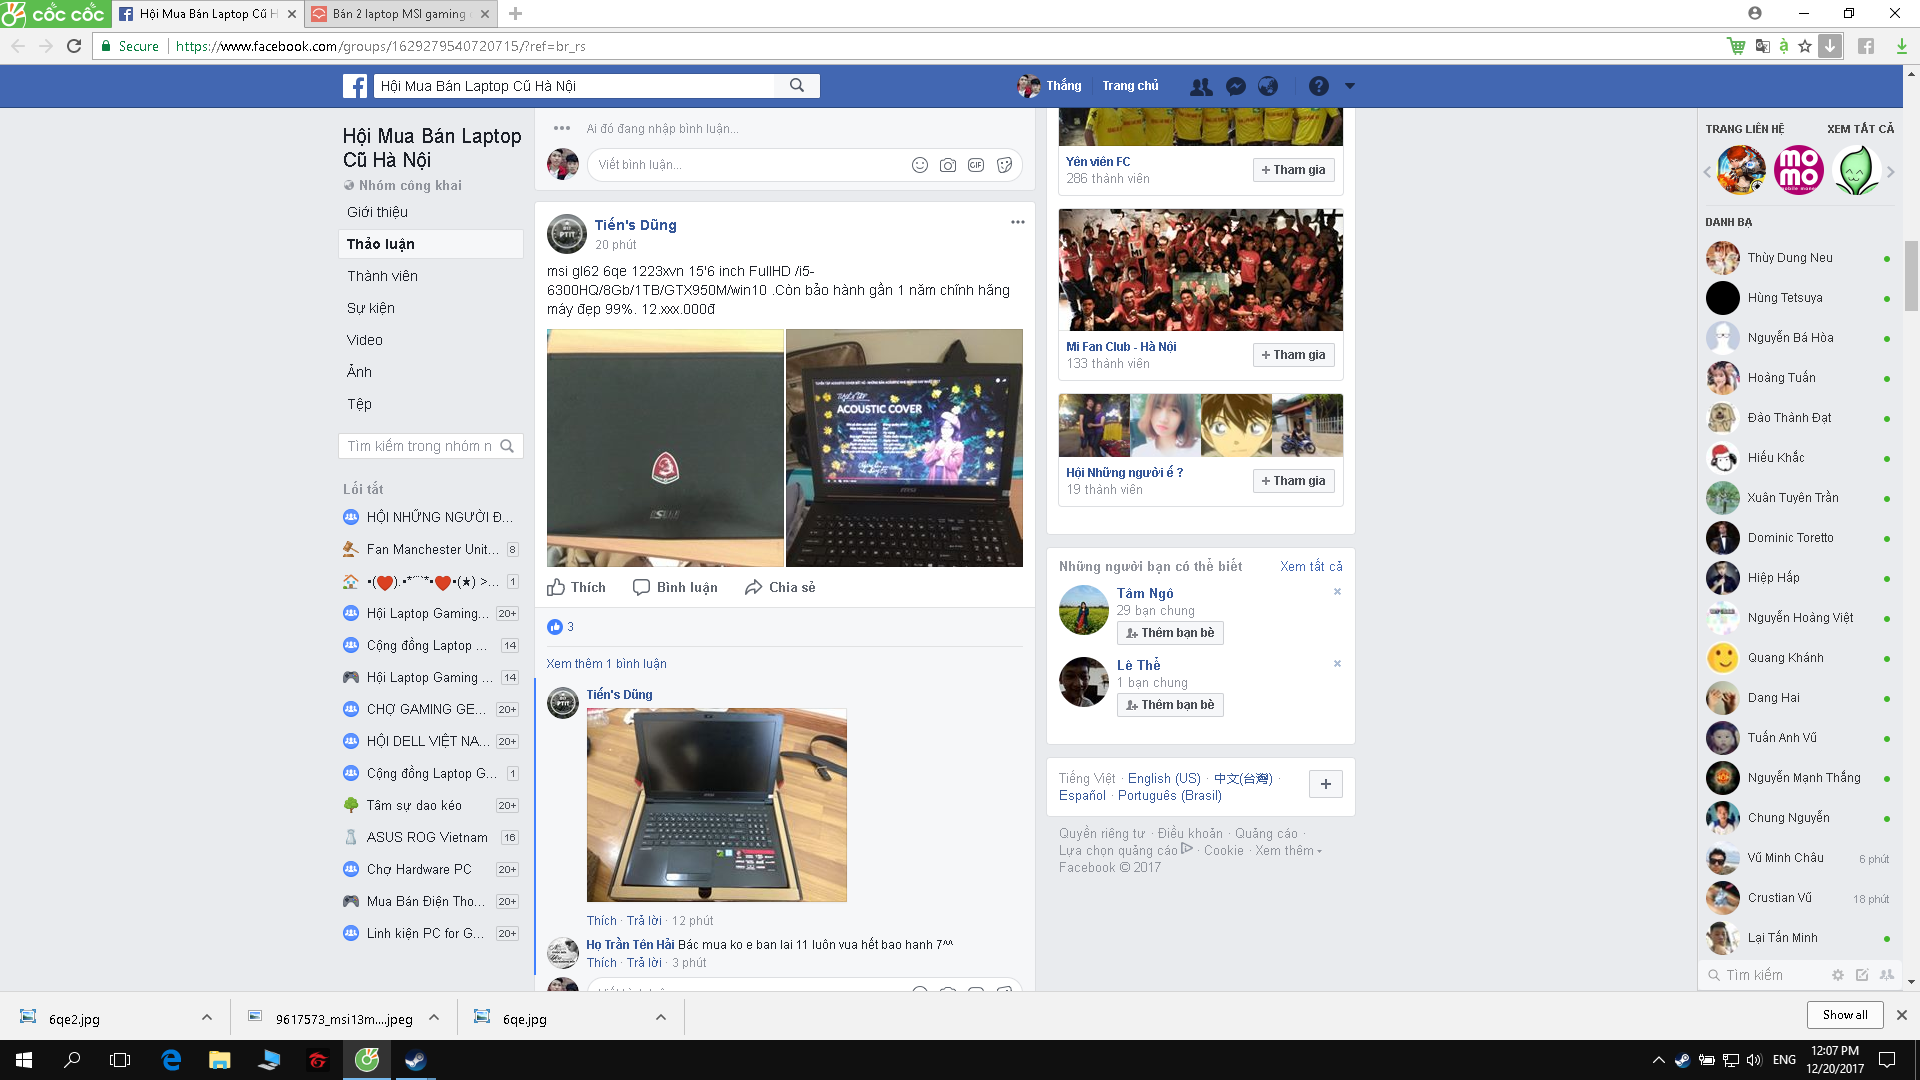Open post options three-dot menu

[1017, 222]
